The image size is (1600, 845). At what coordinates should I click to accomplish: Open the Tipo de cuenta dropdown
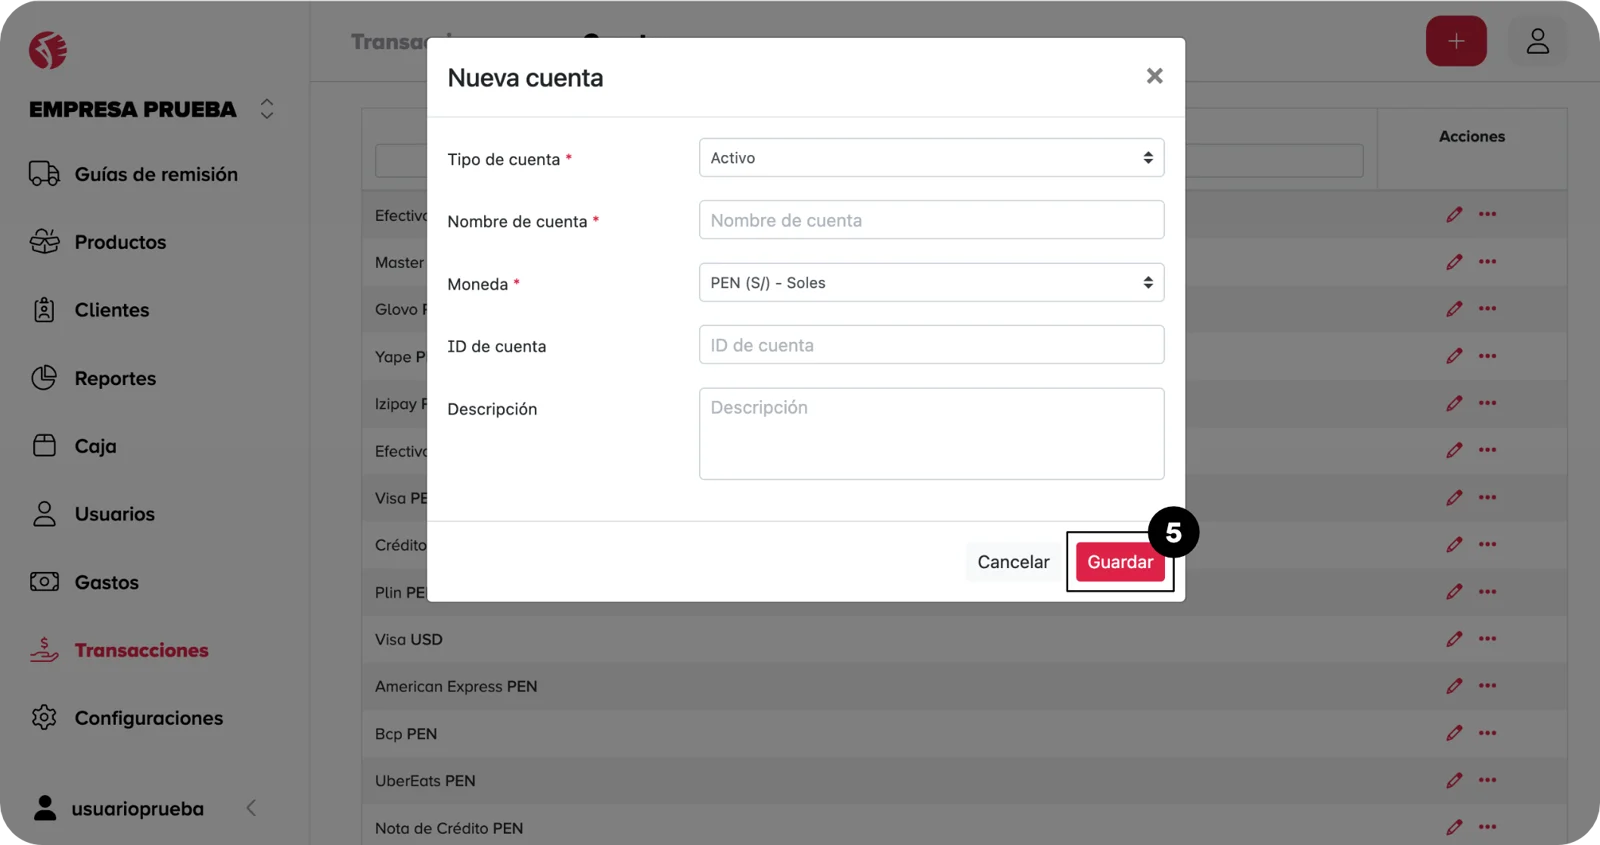[x=930, y=158]
